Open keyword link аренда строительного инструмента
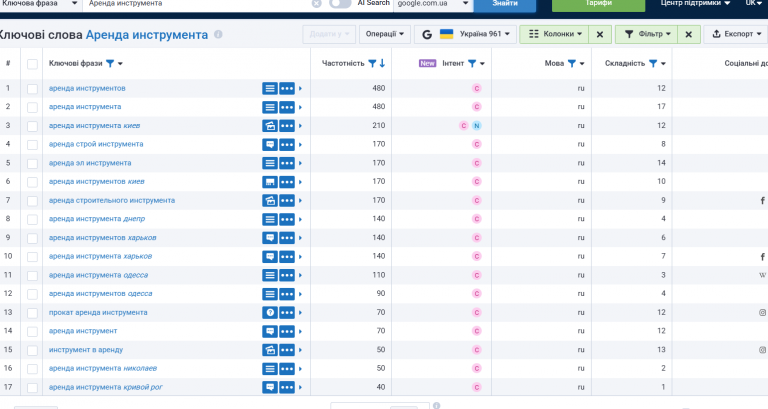The image size is (768, 409). coord(112,200)
